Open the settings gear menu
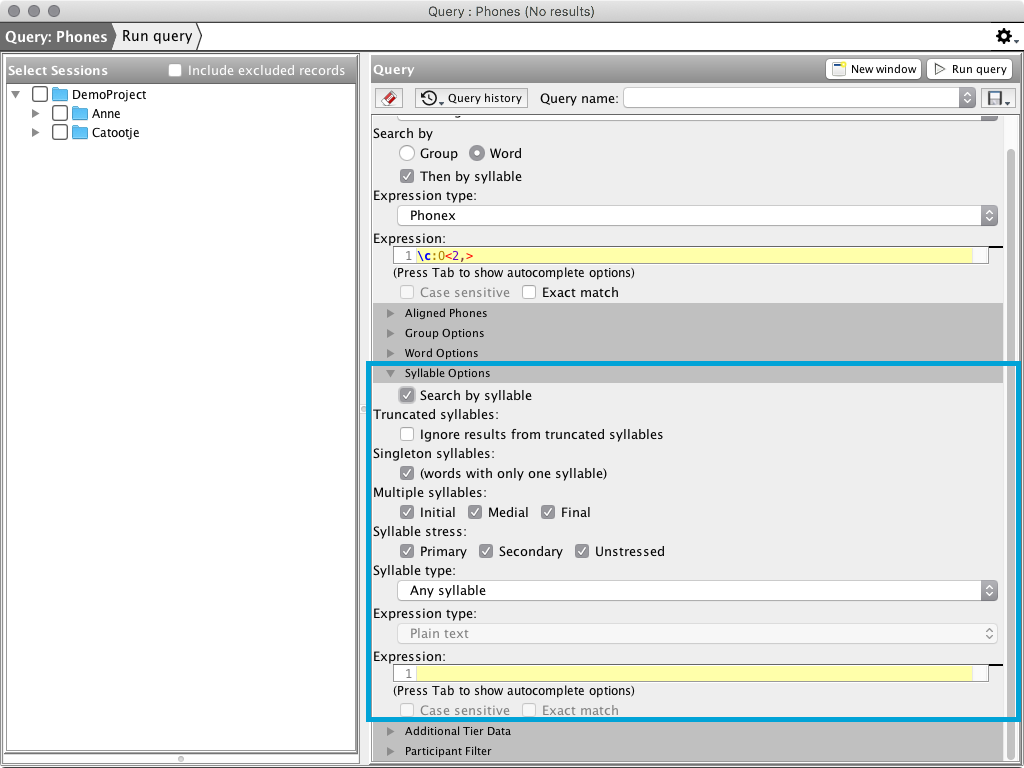This screenshot has width=1024, height=768. 1004,36
